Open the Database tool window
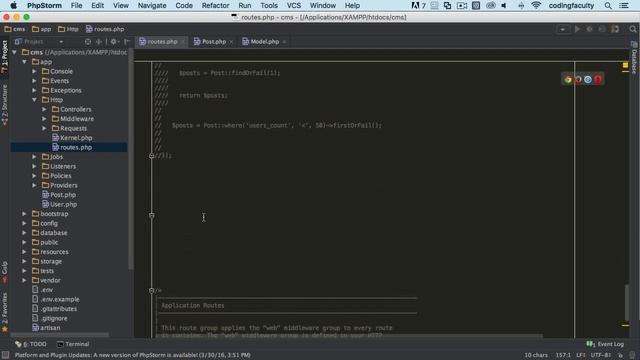Screen dimensions: 640x360 (634, 58)
